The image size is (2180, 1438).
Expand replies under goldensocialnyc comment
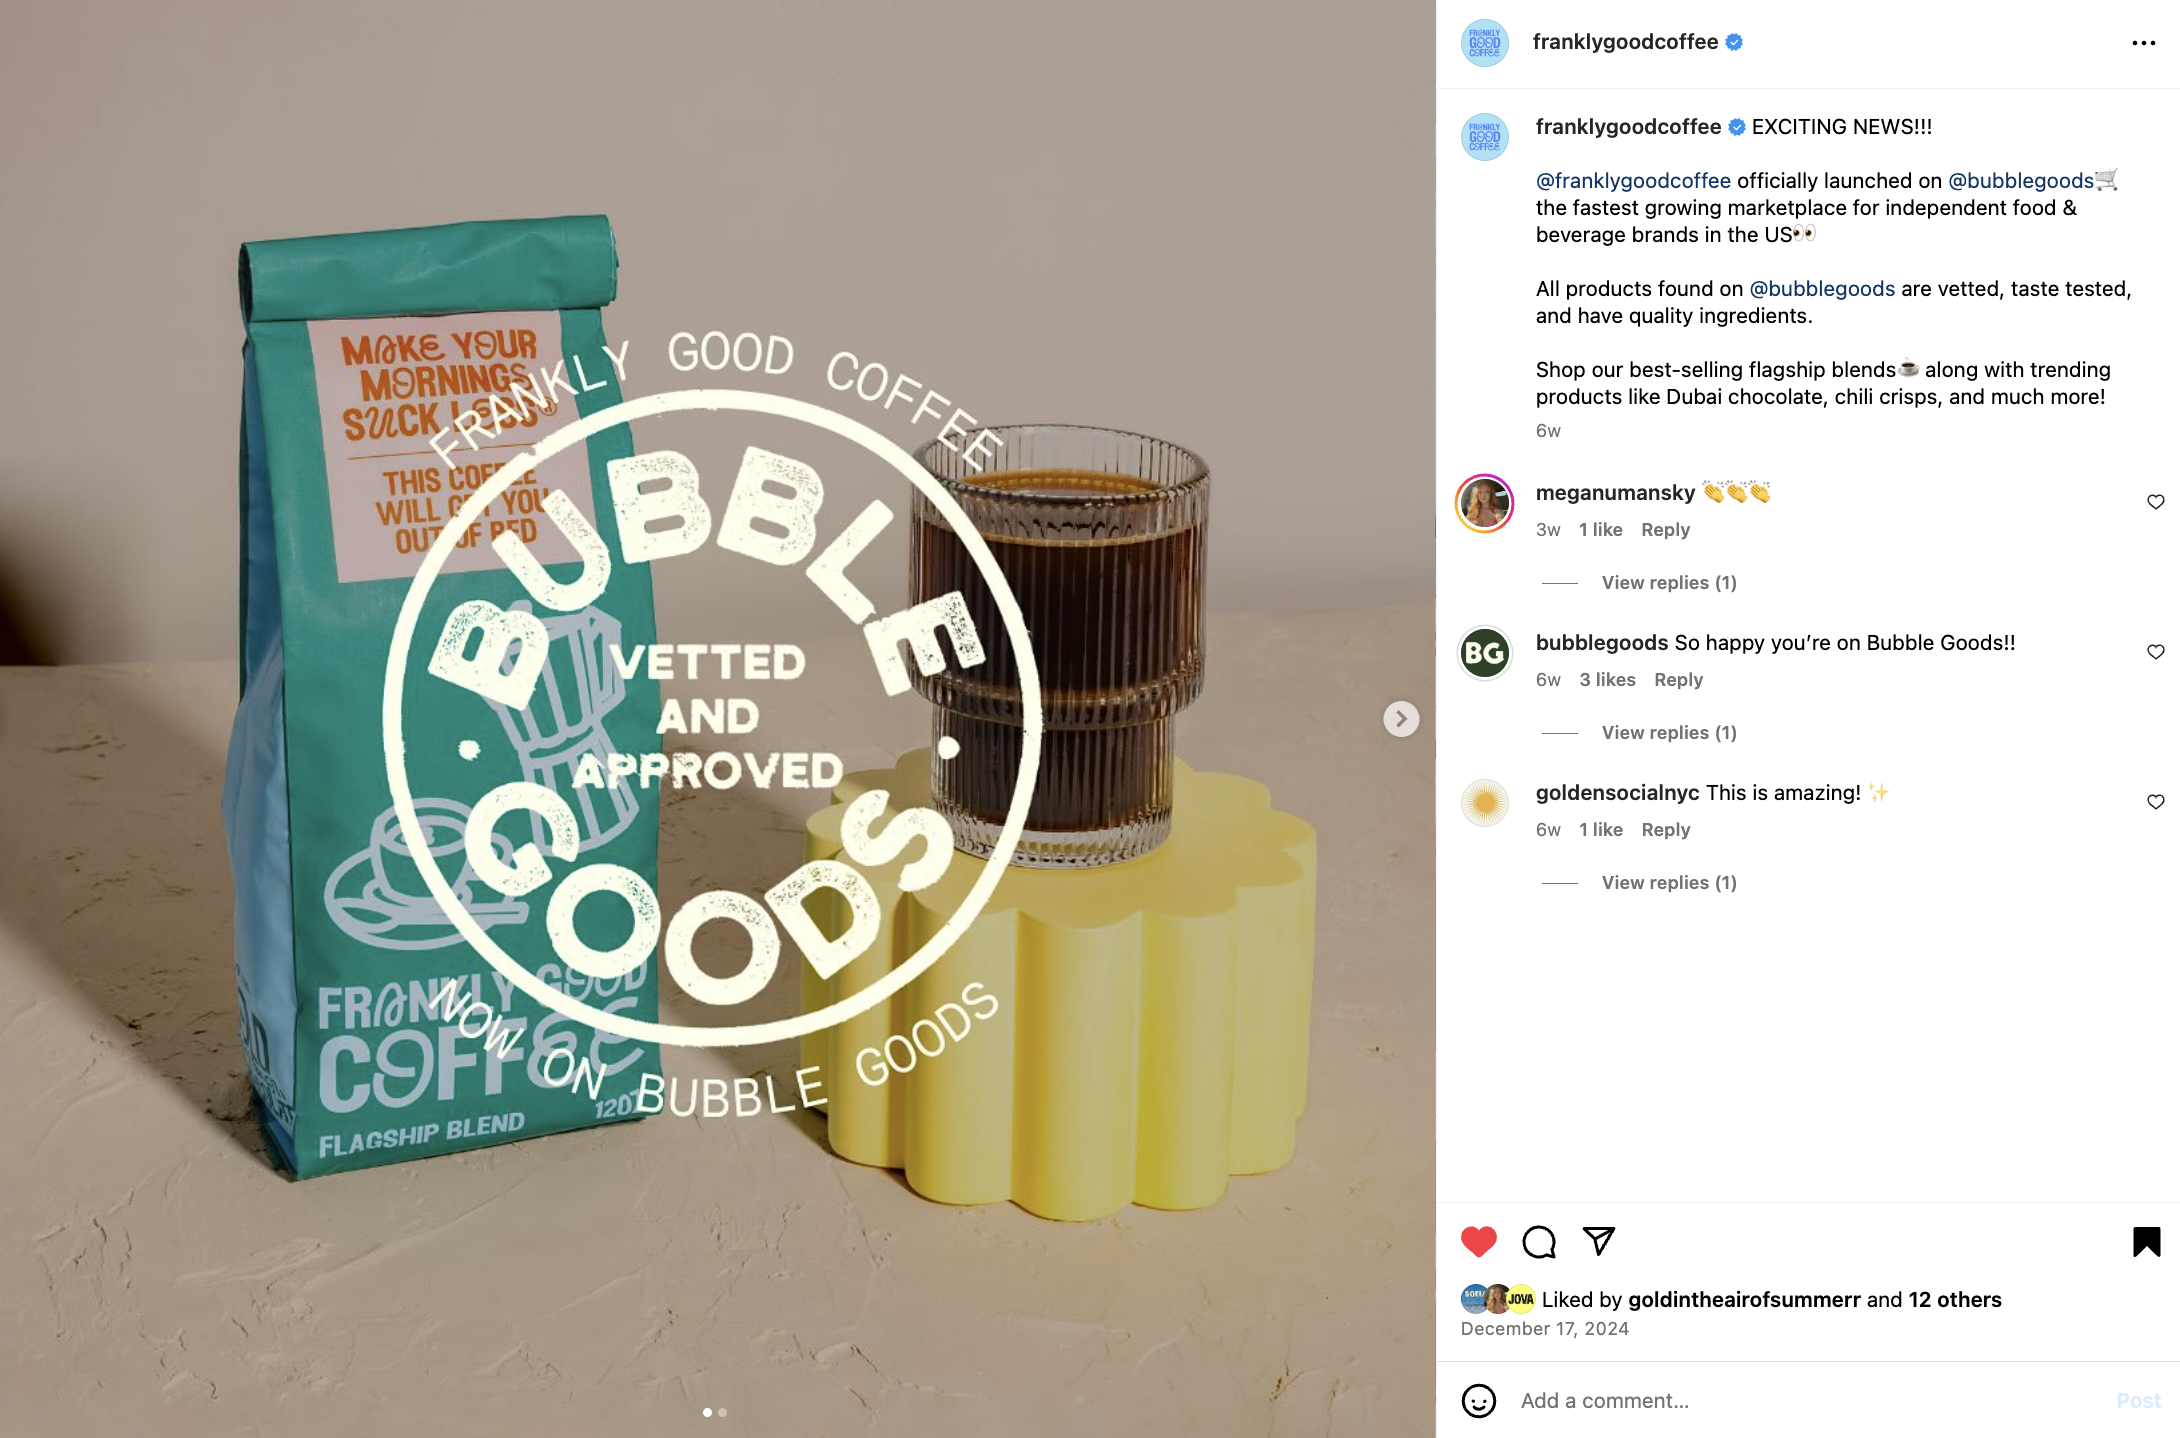[1669, 883]
